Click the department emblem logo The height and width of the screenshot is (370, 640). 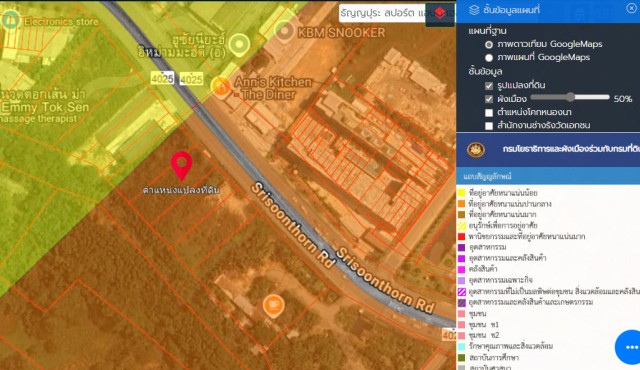(476, 150)
